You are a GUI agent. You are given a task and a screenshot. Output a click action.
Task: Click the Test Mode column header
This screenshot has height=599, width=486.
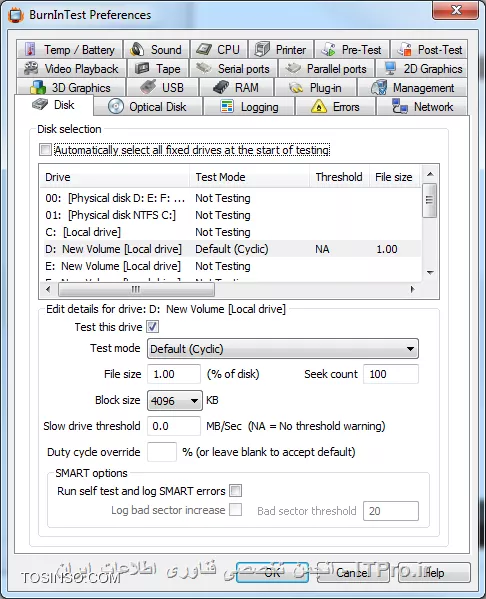tap(249, 177)
